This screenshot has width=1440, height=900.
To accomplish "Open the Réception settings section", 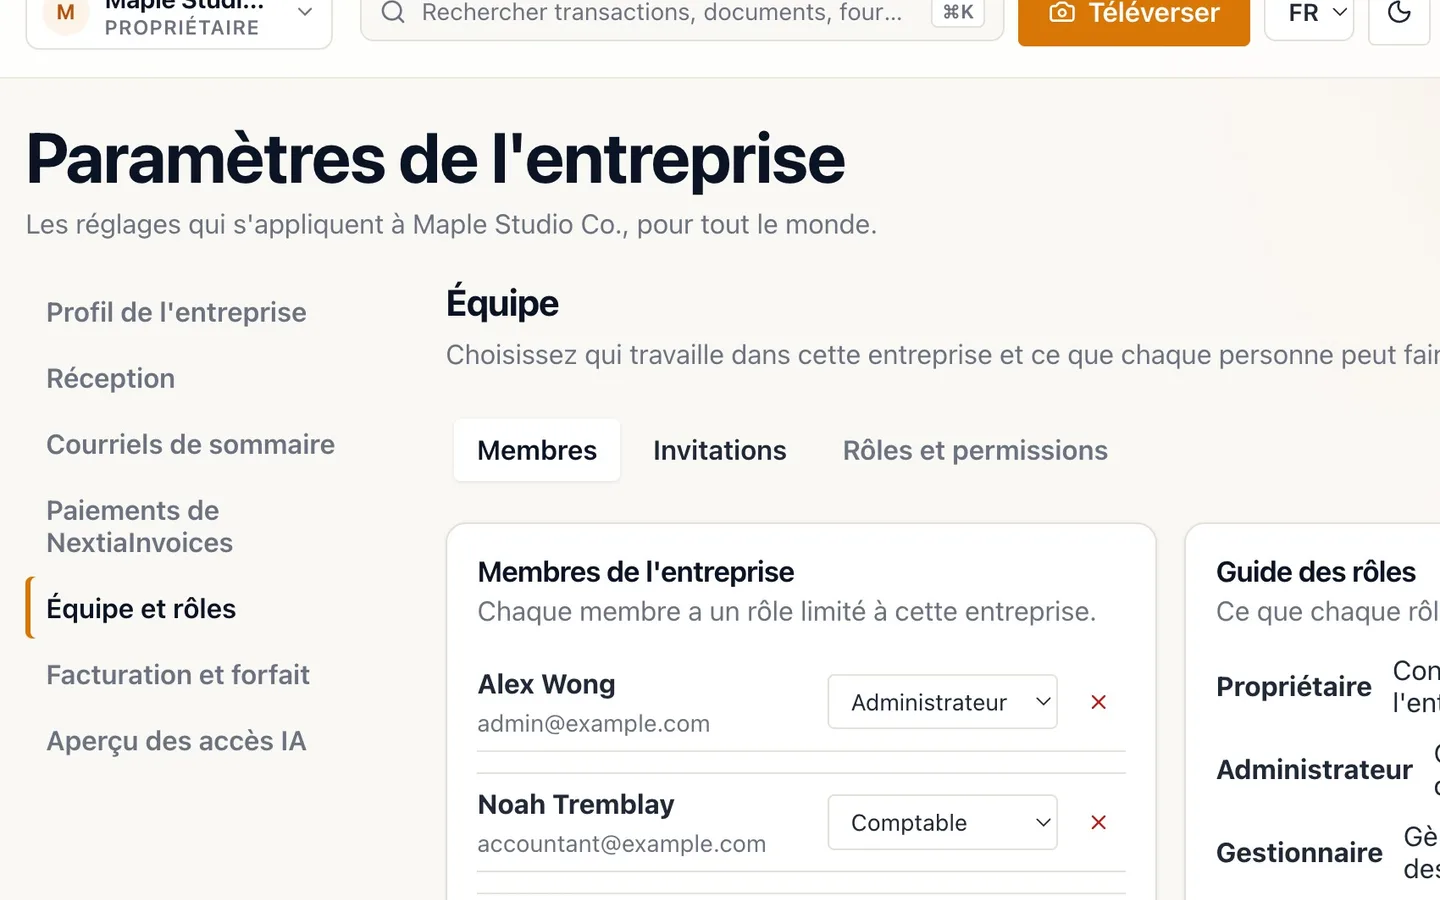I will coord(110,378).
